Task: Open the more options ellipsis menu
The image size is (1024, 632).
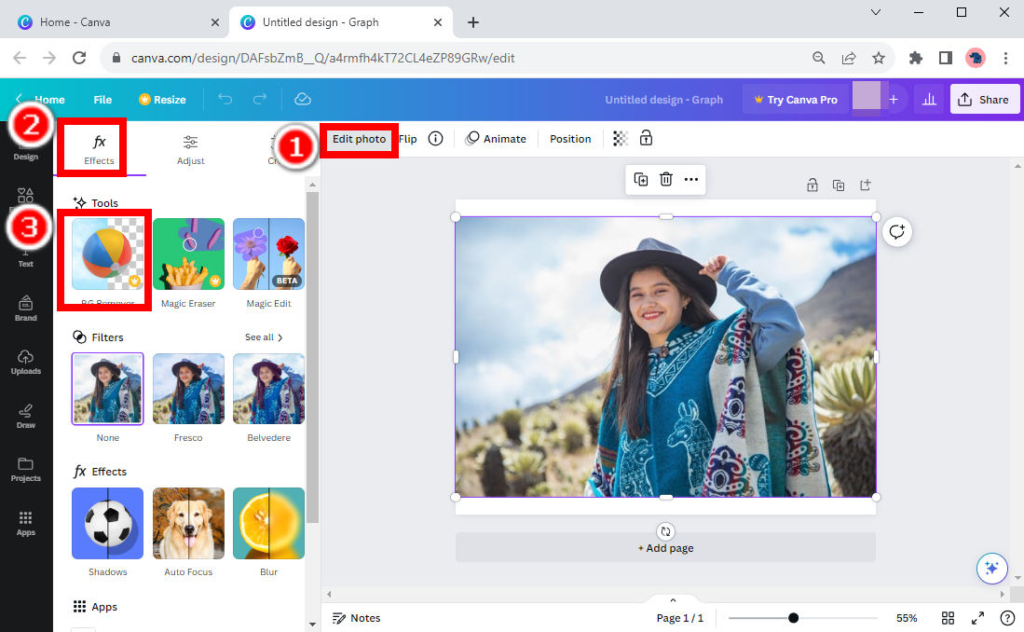Action: pos(691,180)
